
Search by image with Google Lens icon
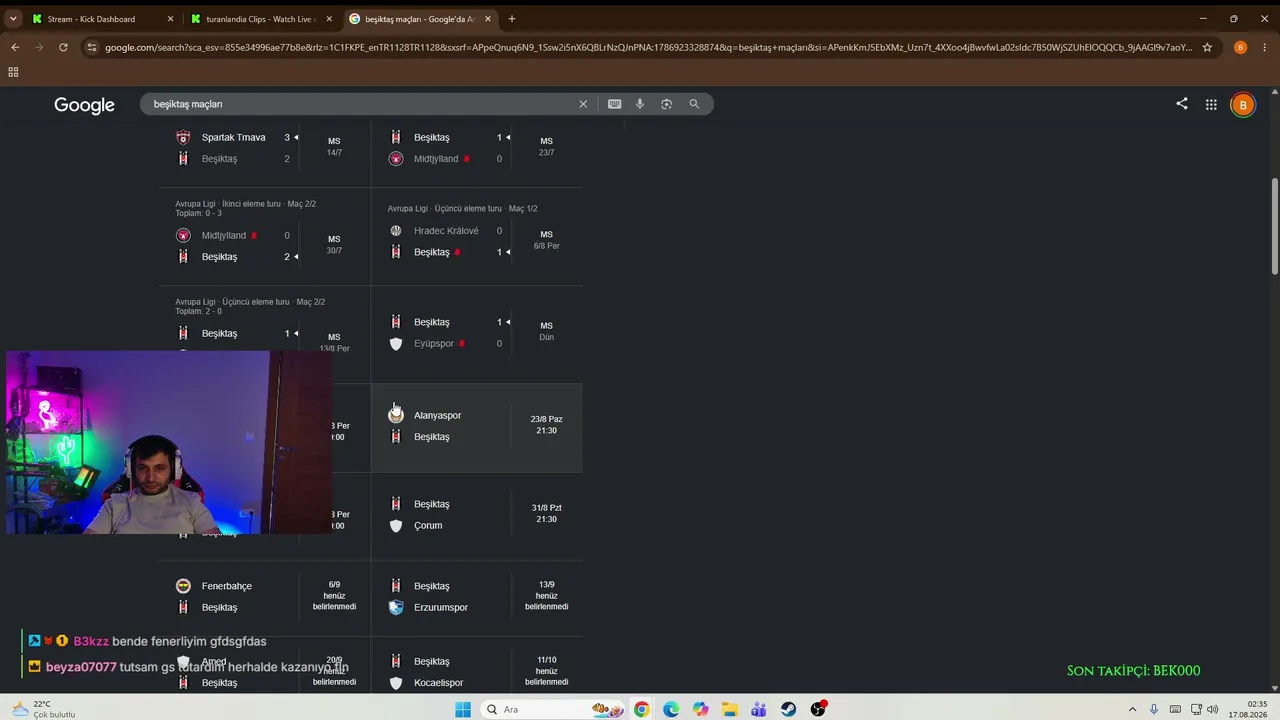coord(666,104)
